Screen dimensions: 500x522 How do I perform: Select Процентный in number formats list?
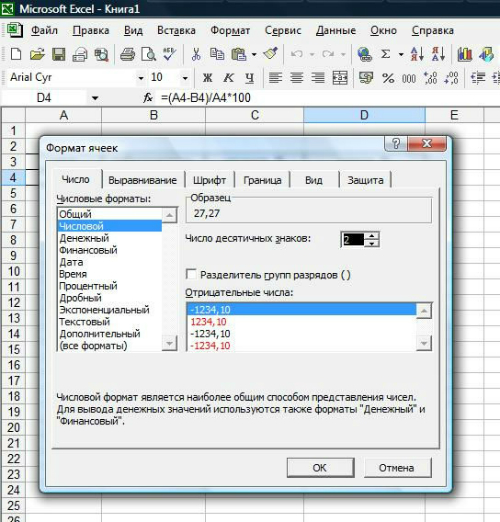pyautogui.click(x=88, y=286)
